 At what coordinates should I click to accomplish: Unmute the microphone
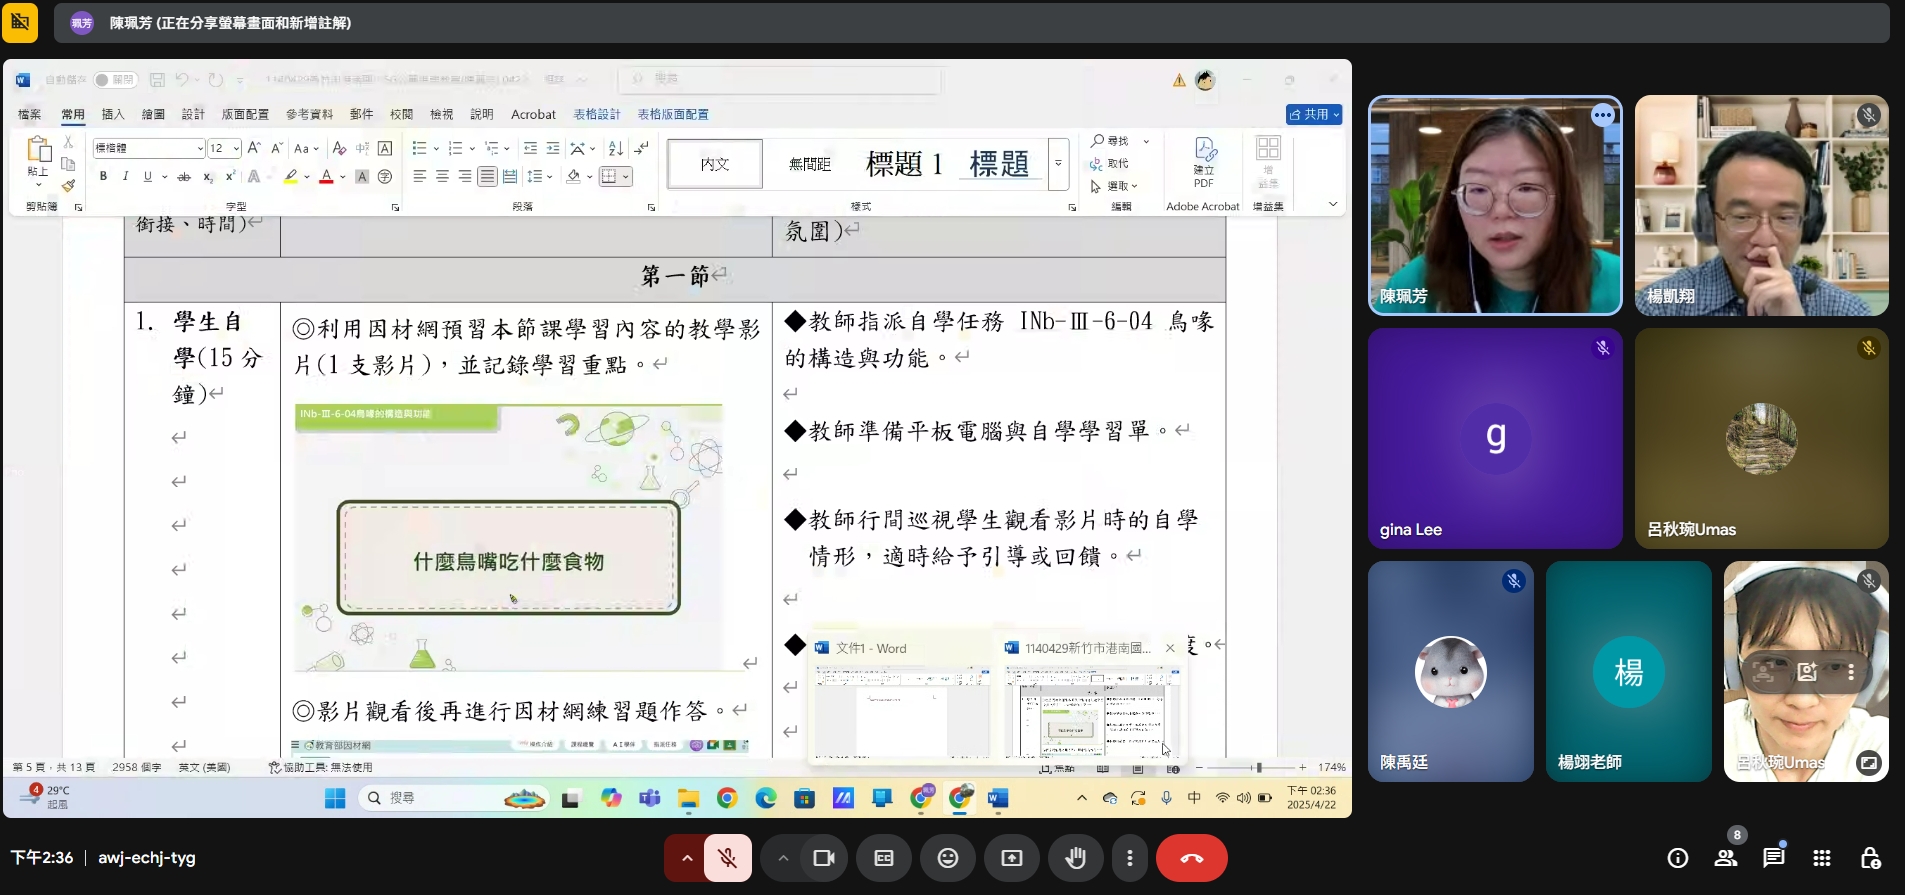(727, 858)
